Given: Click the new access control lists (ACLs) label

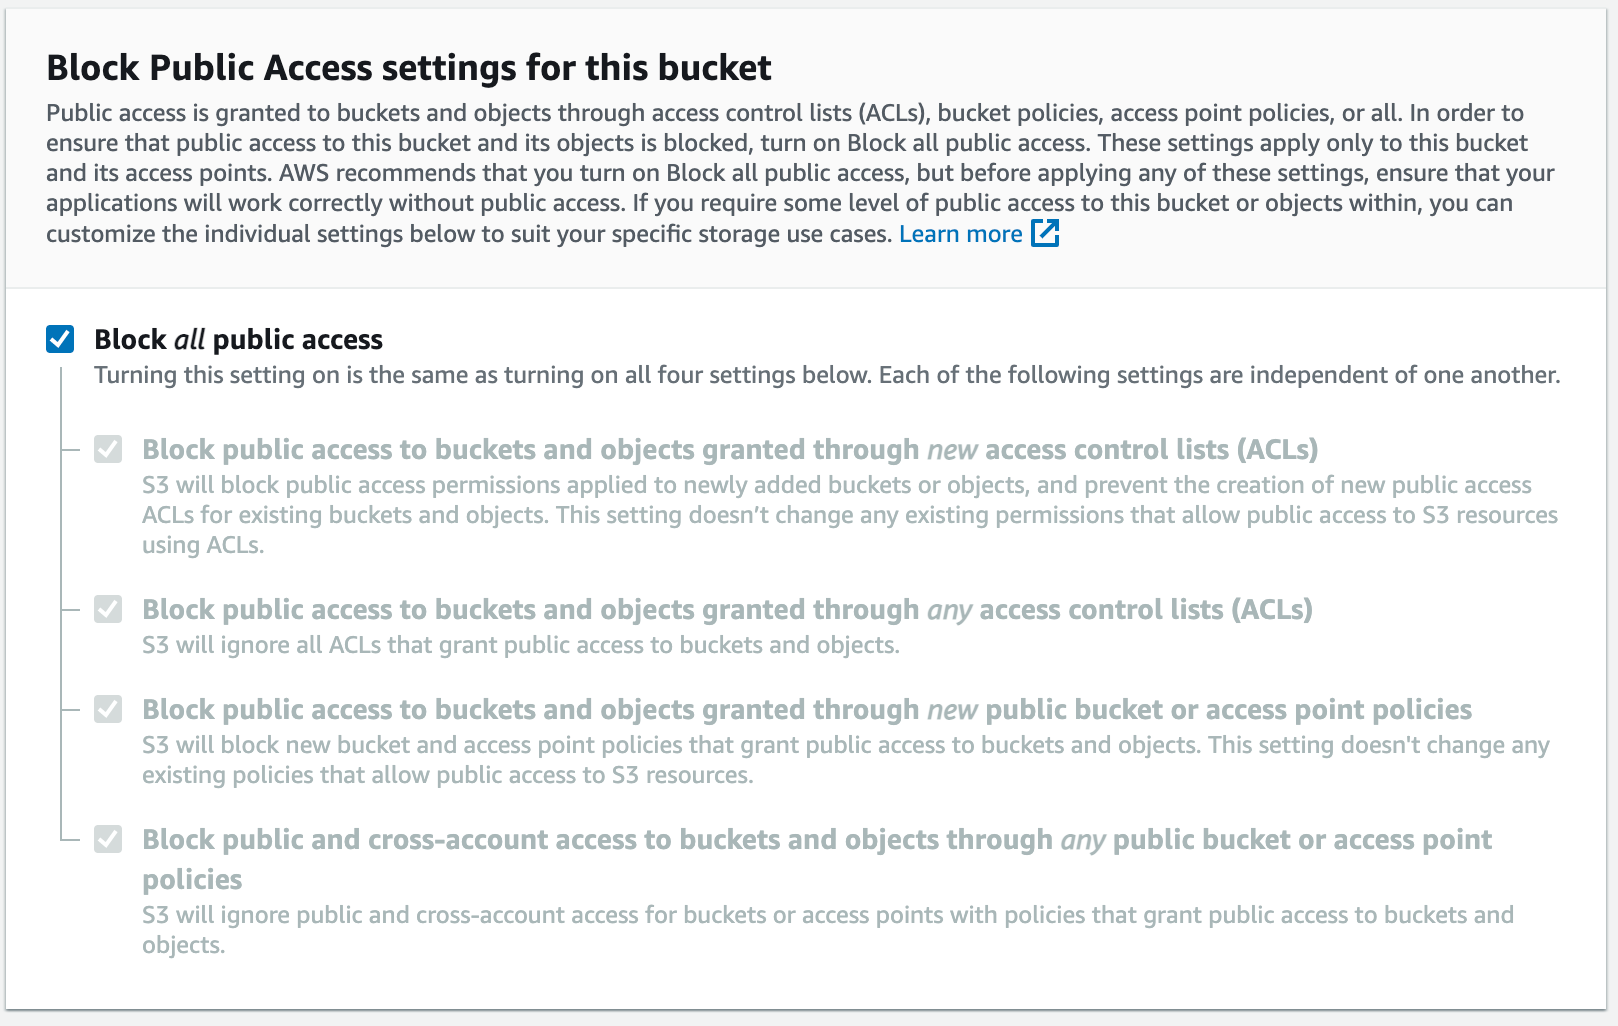Looking at the screenshot, I should tap(729, 450).
